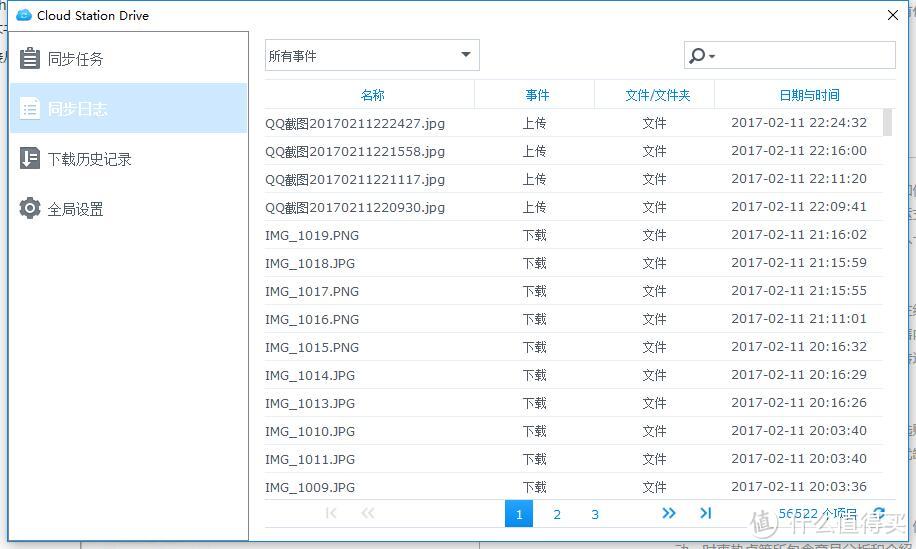This screenshot has width=916, height=549.
Task: Click the download history icon
Action: click(30, 158)
